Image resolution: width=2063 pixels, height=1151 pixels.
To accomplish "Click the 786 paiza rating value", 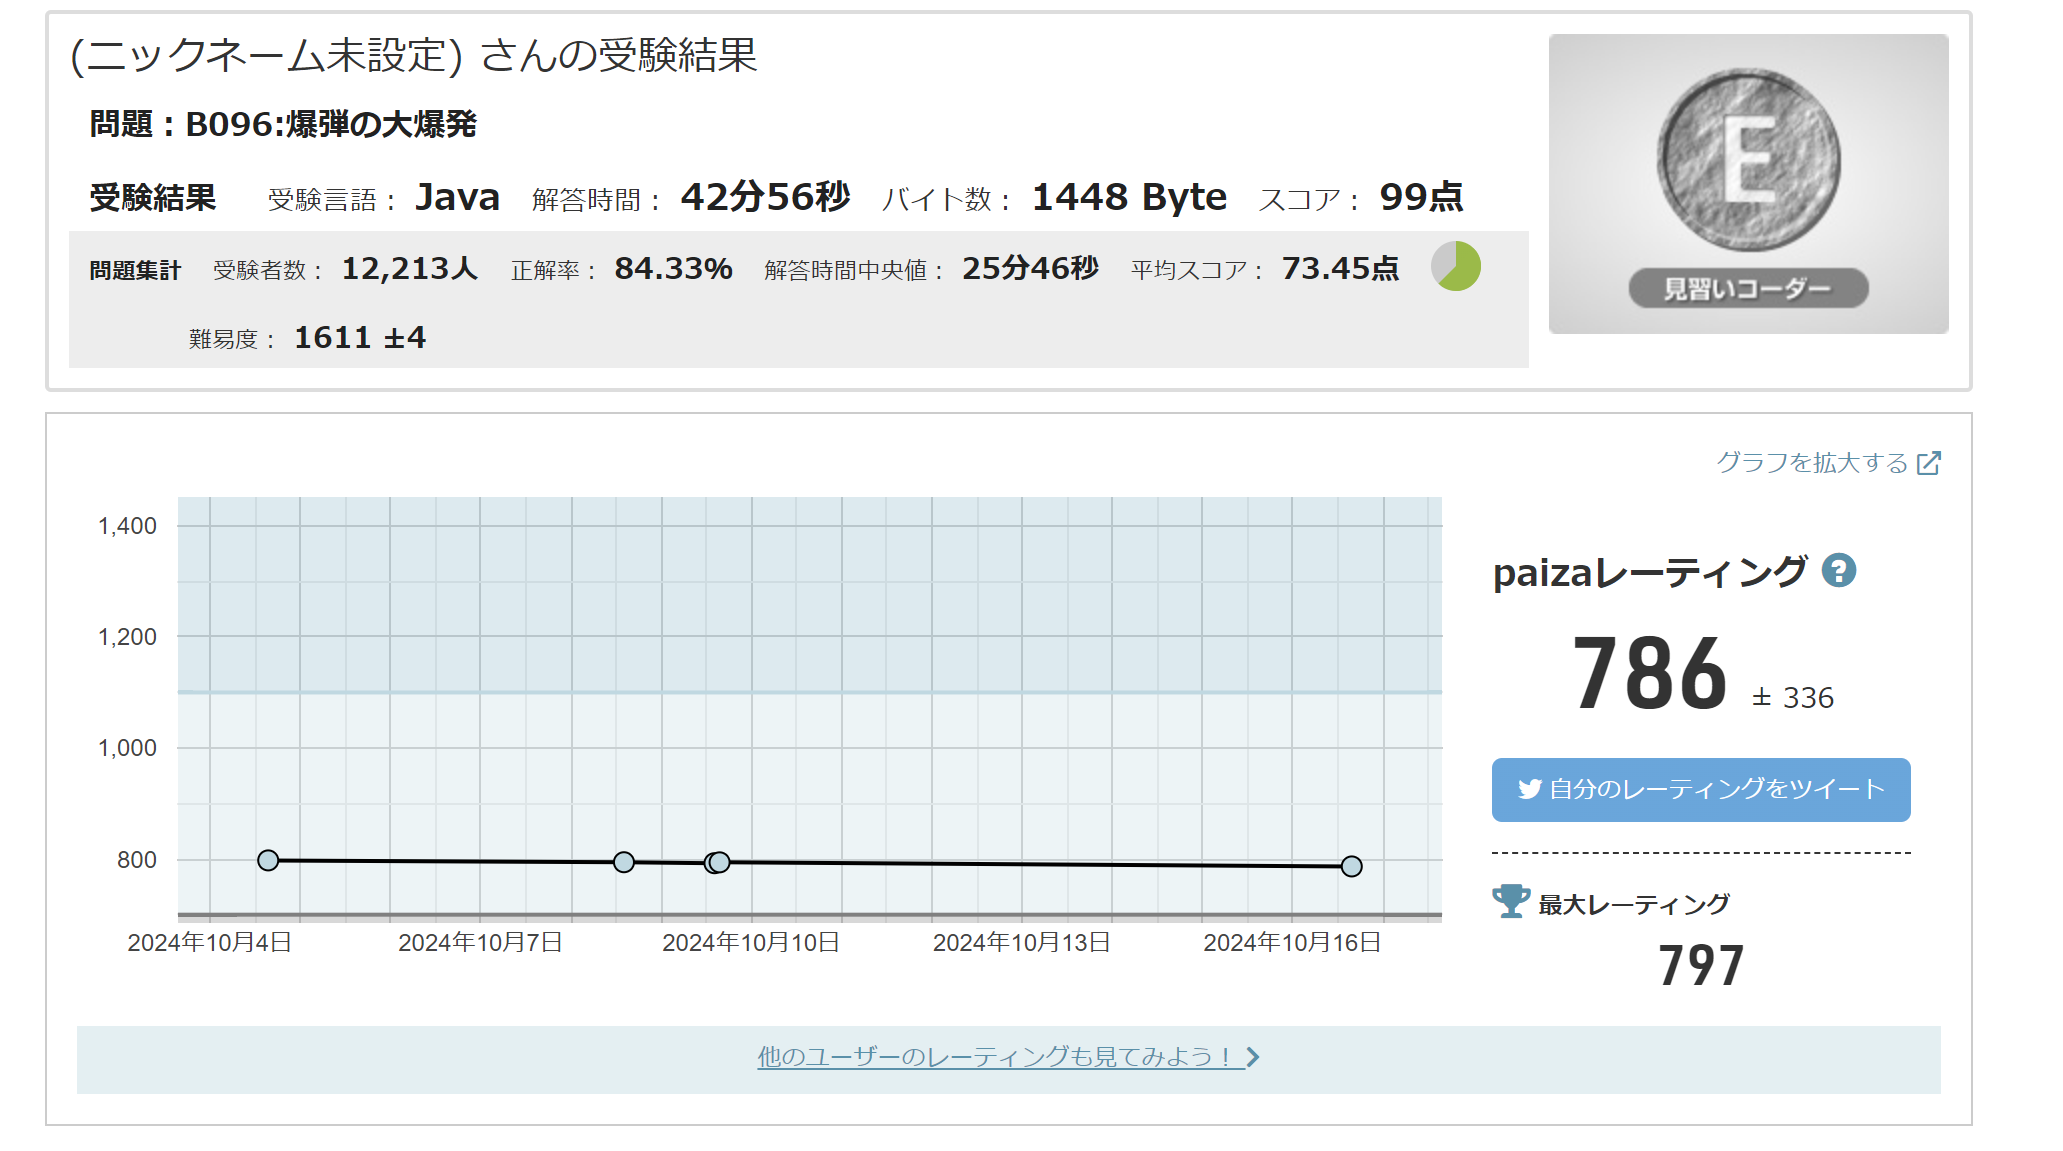I will coord(1650,675).
